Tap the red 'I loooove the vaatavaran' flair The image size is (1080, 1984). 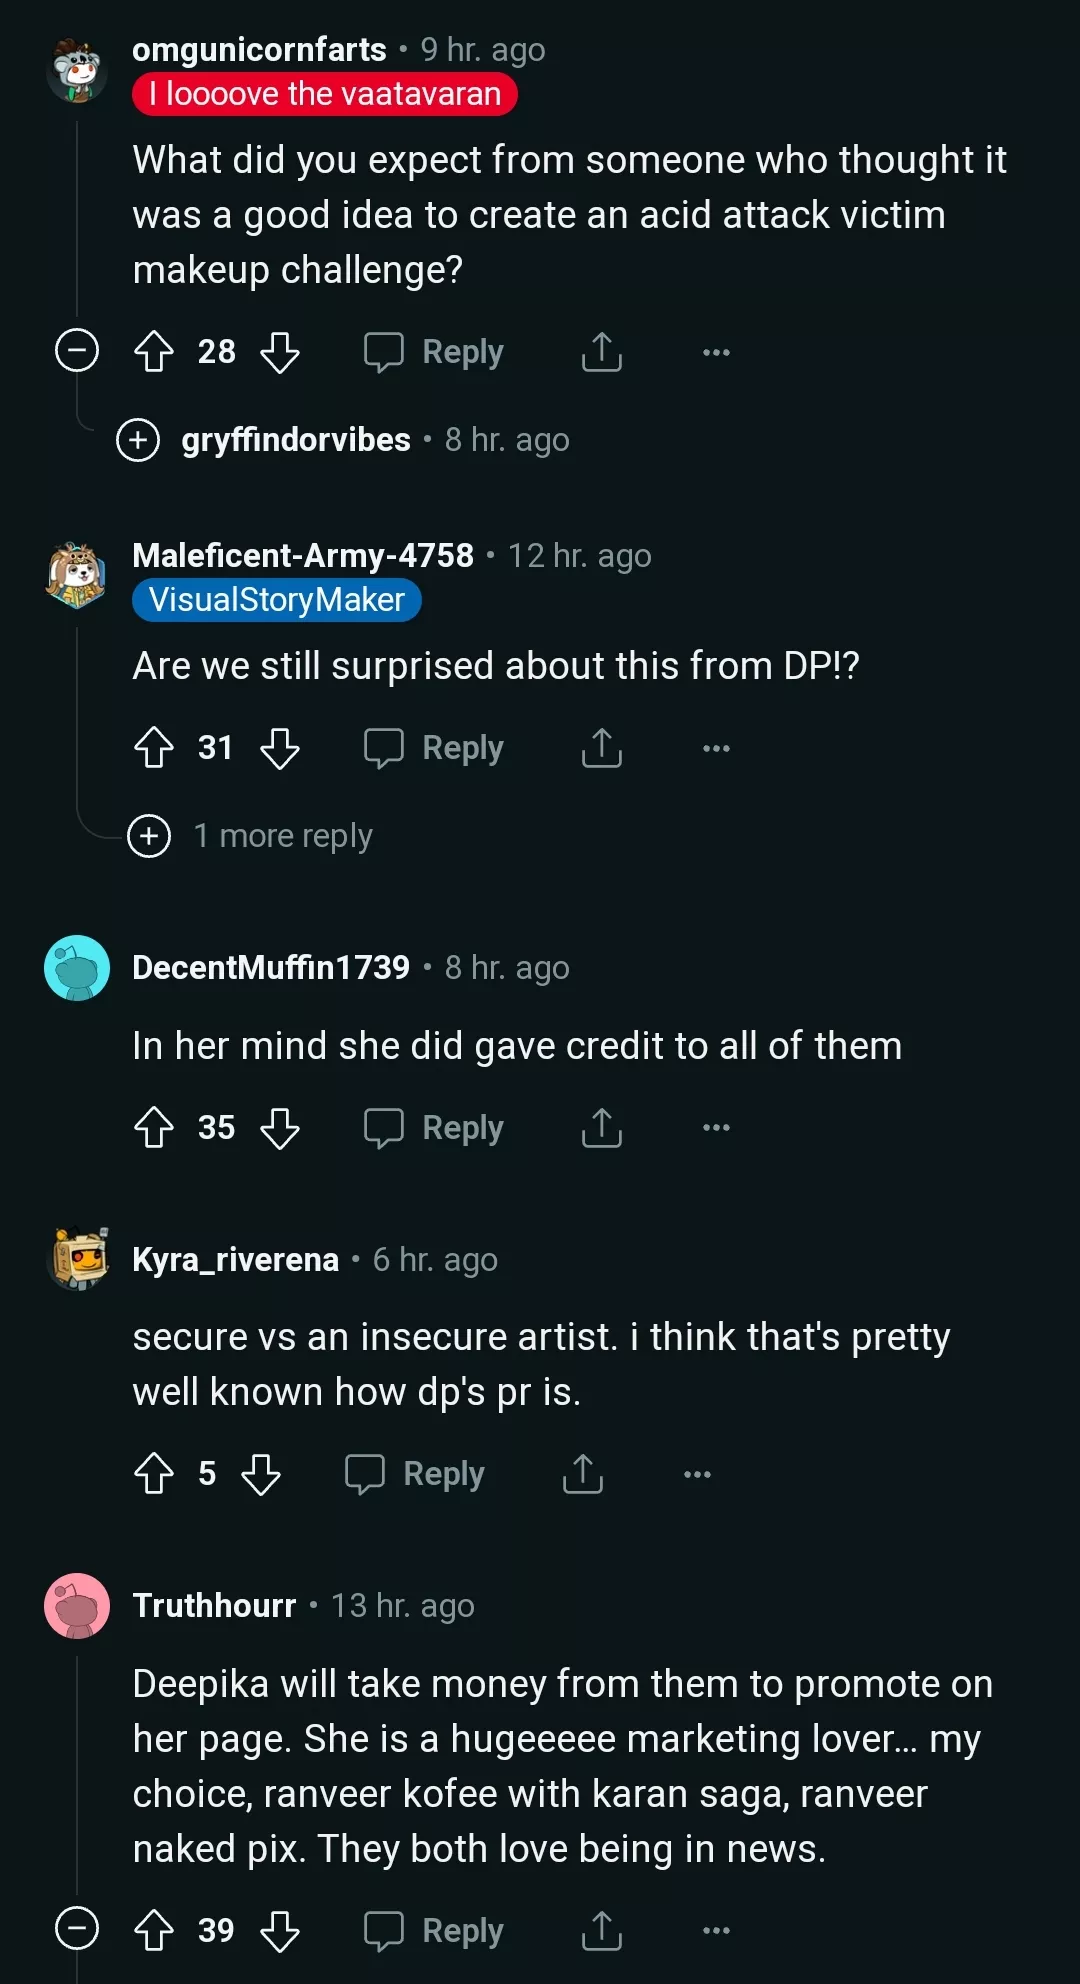(324, 95)
